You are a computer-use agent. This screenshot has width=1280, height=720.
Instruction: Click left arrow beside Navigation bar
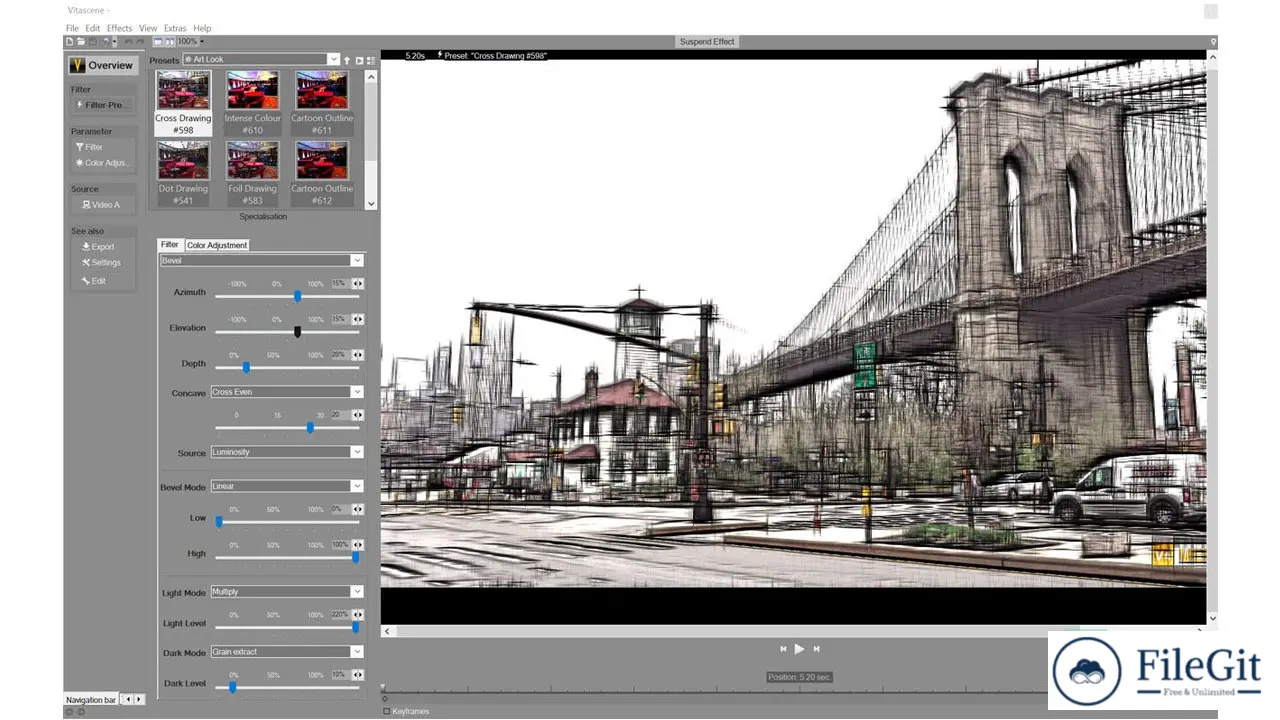tap(126, 700)
